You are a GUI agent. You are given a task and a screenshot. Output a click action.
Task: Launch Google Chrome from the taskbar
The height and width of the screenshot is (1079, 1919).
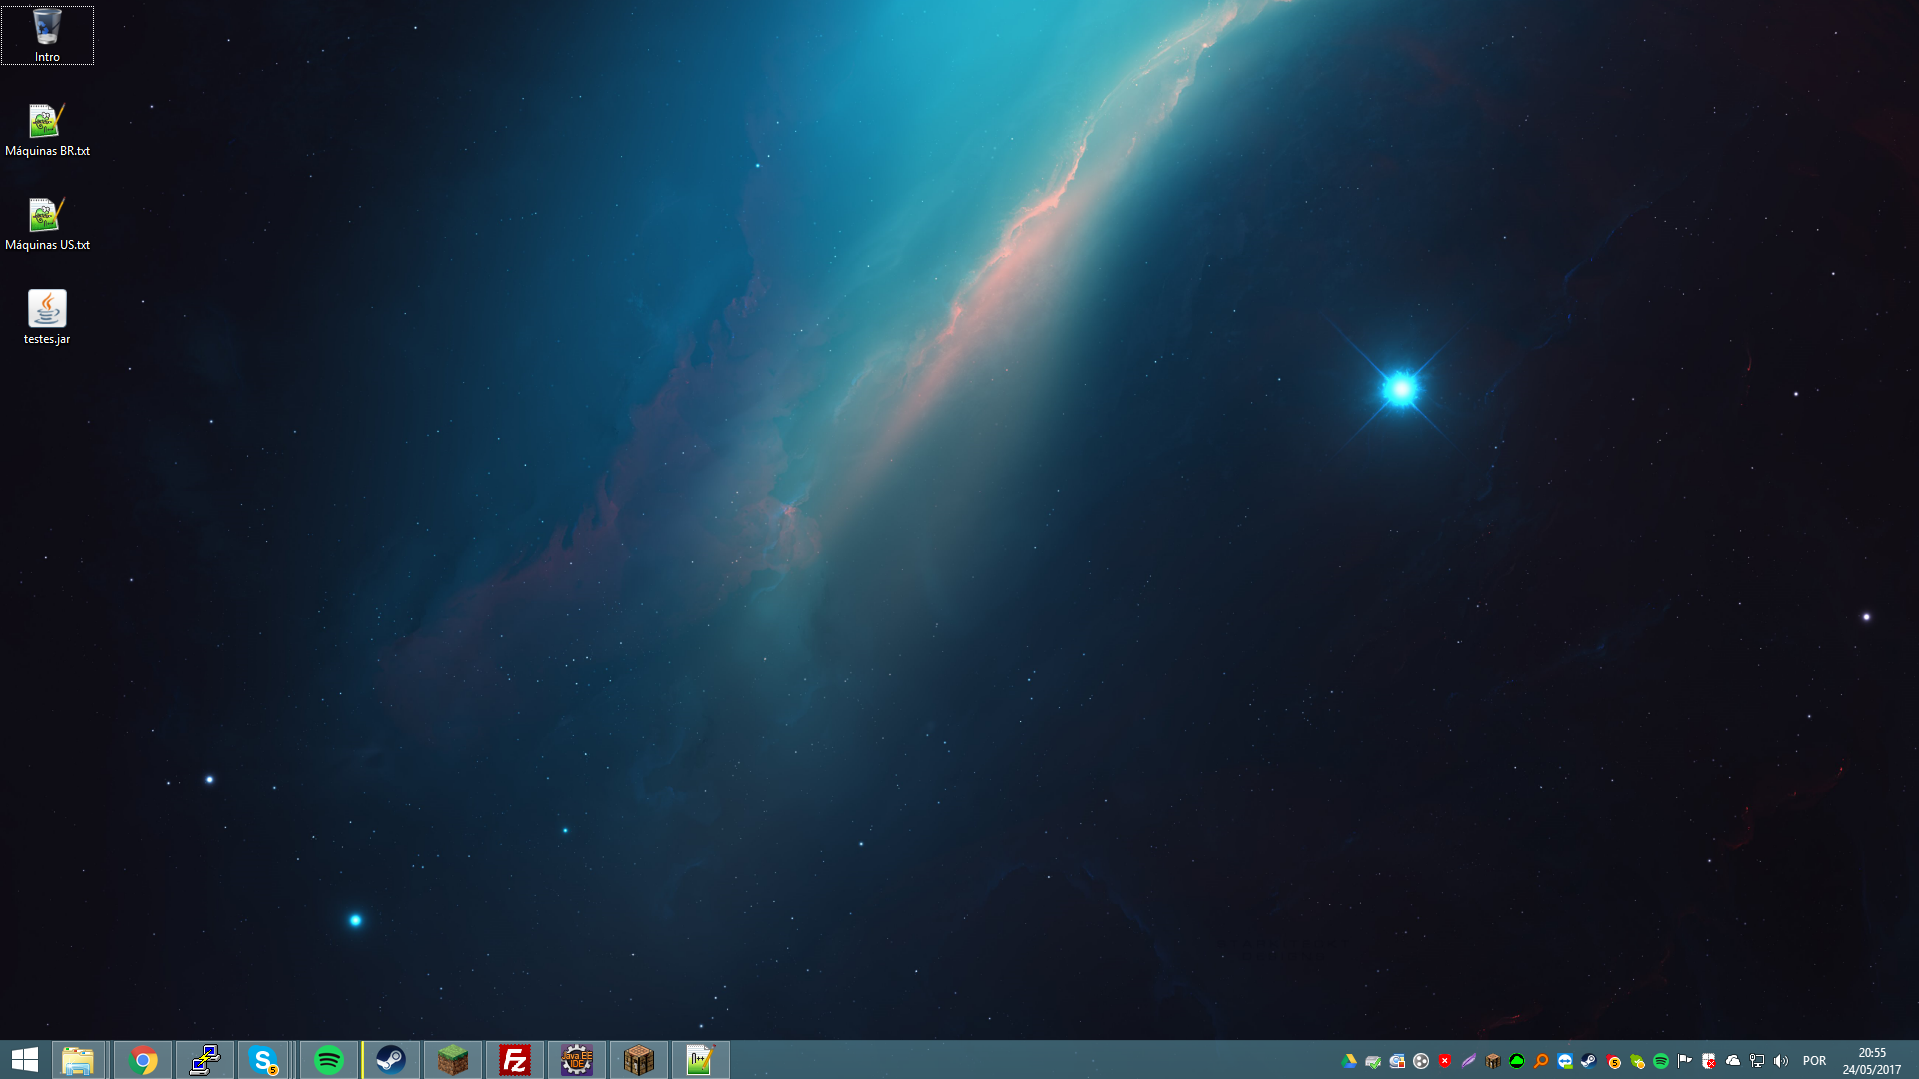point(143,1060)
